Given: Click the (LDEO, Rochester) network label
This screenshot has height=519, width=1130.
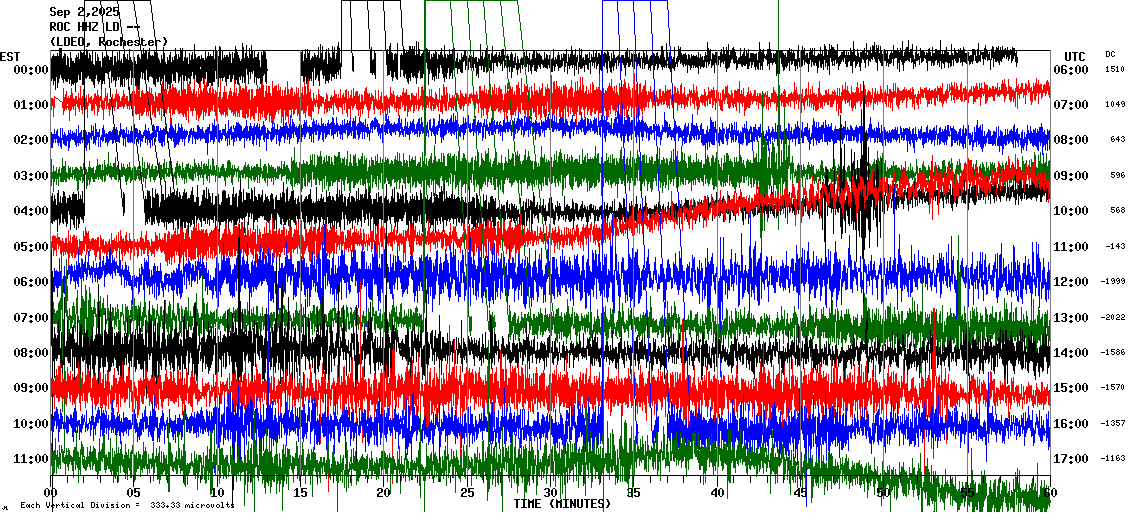Looking at the screenshot, I should [108, 42].
